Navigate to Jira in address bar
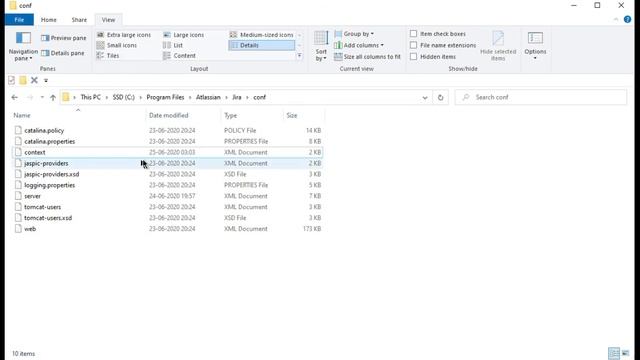The image size is (640, 360). pos(237,98)
